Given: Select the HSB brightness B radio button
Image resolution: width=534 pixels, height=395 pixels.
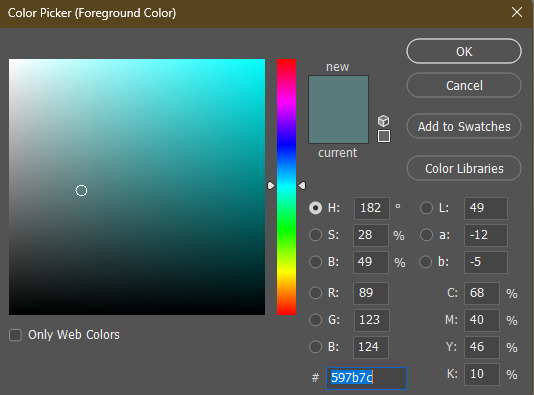Looking at the screenshot, I should click(315, 262).
